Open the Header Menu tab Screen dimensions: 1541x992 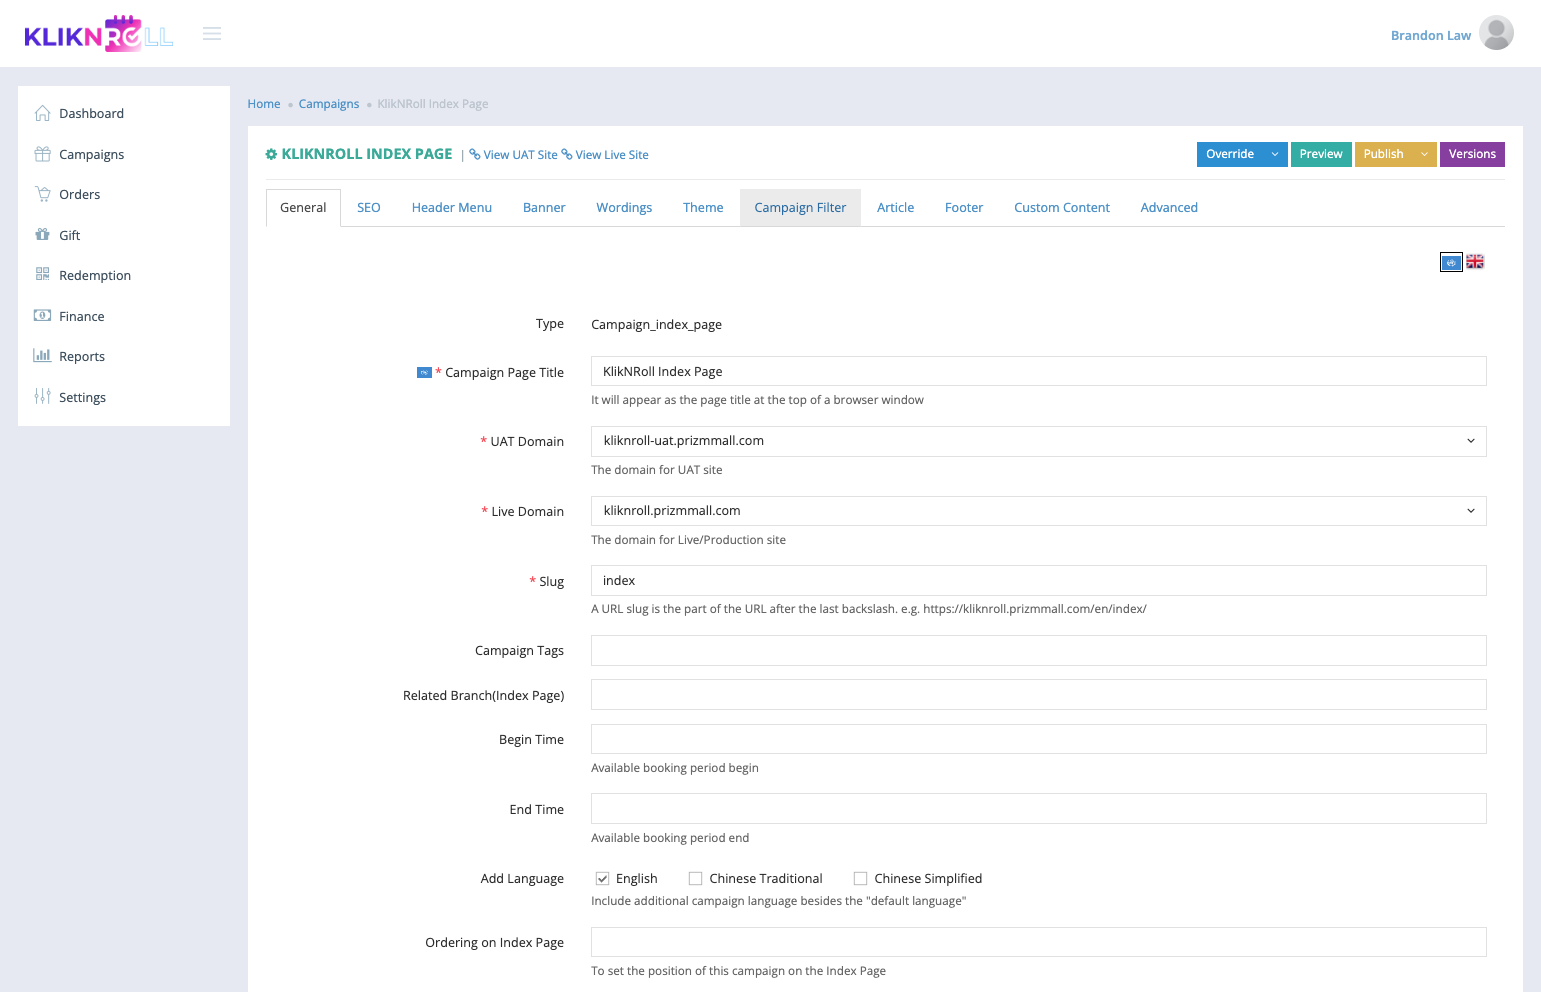(x=452, y=208)
